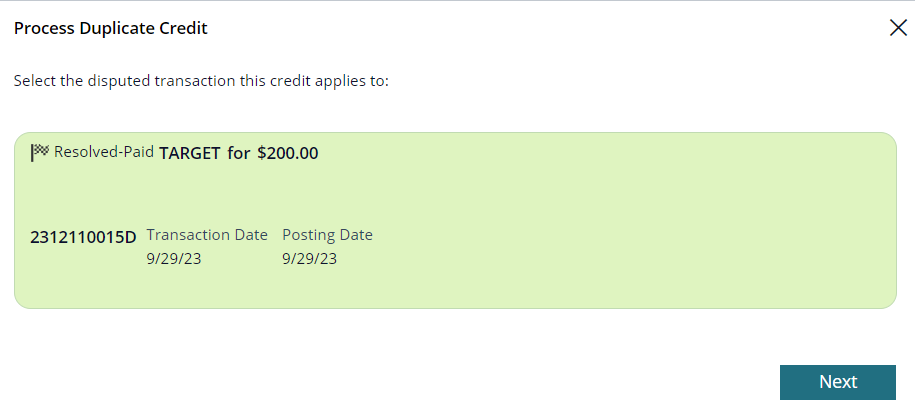Click the word 'for' in the transaction heading

click(x=239, y=153)
